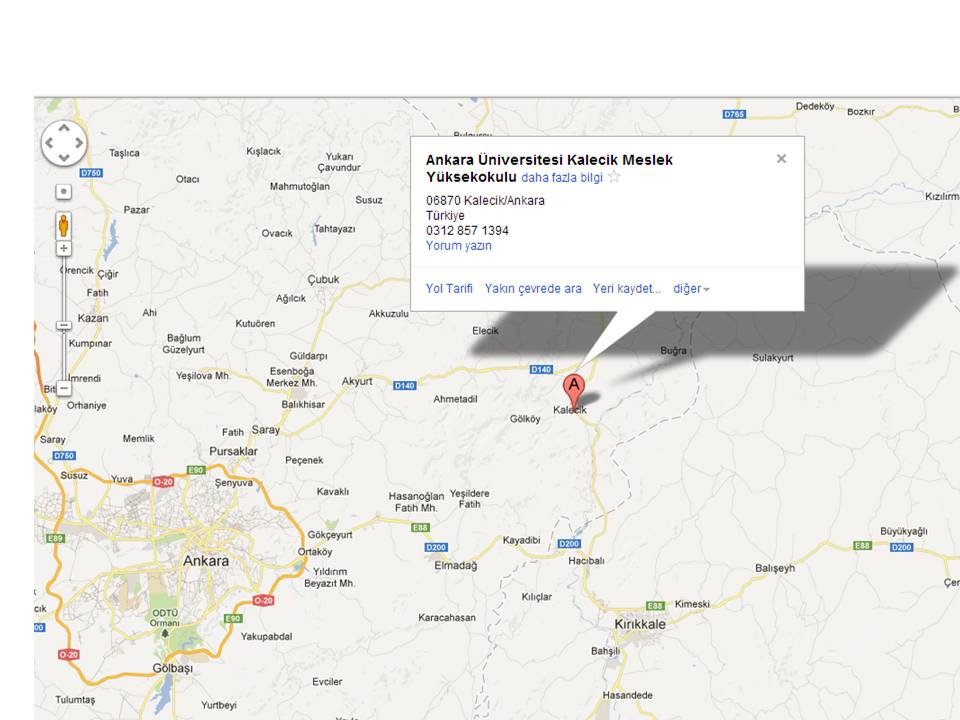Screen dimensions: 960x720
Task: Click the 'Ankara' city label
Action: [x=206, y=561]
